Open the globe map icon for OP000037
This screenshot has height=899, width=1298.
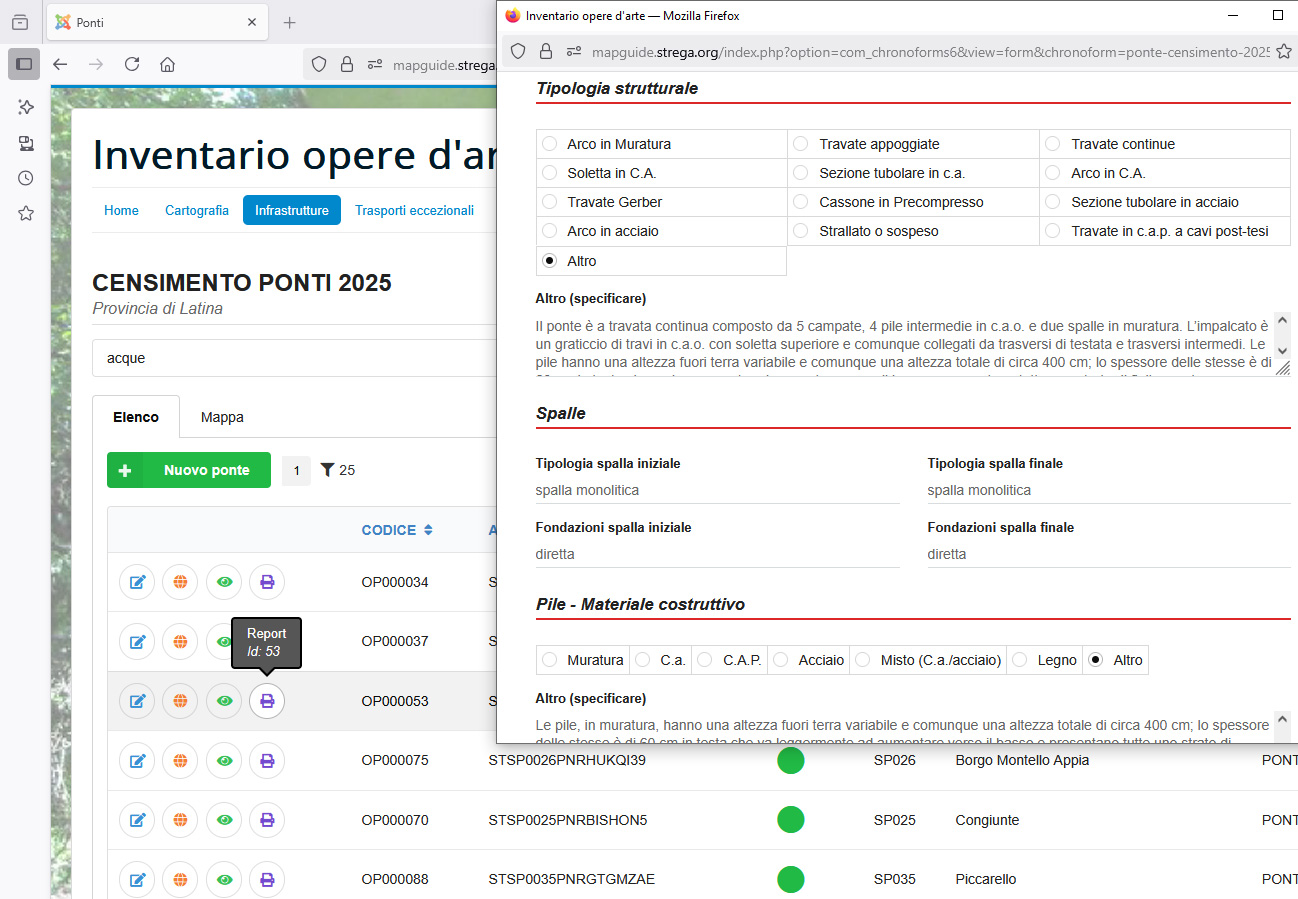(180, 641)
